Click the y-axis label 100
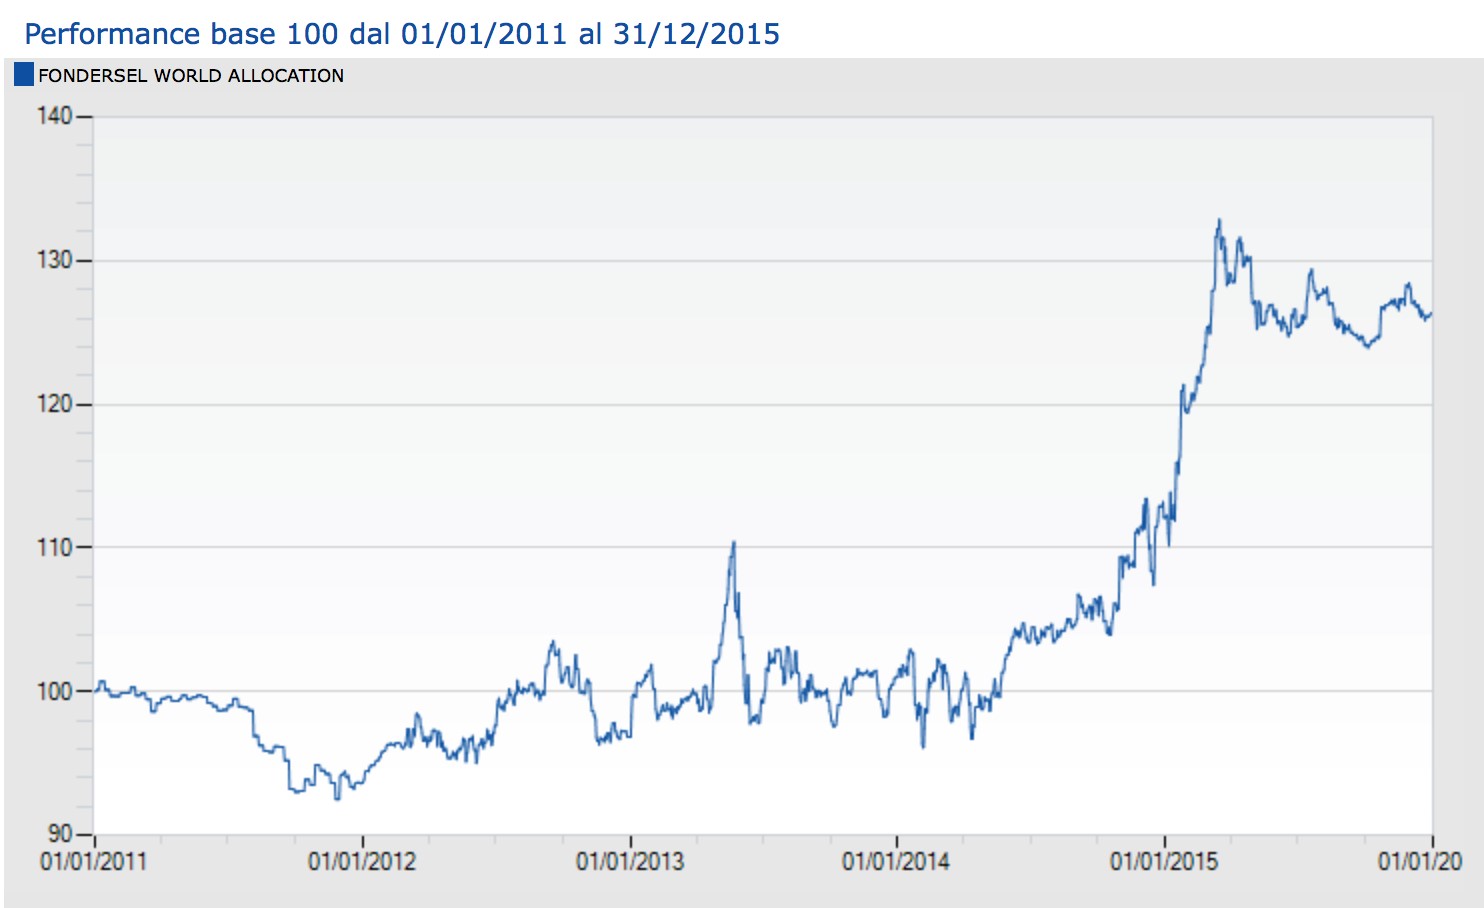The height and width of the screenshot is (908, 1484). [55, 691]
